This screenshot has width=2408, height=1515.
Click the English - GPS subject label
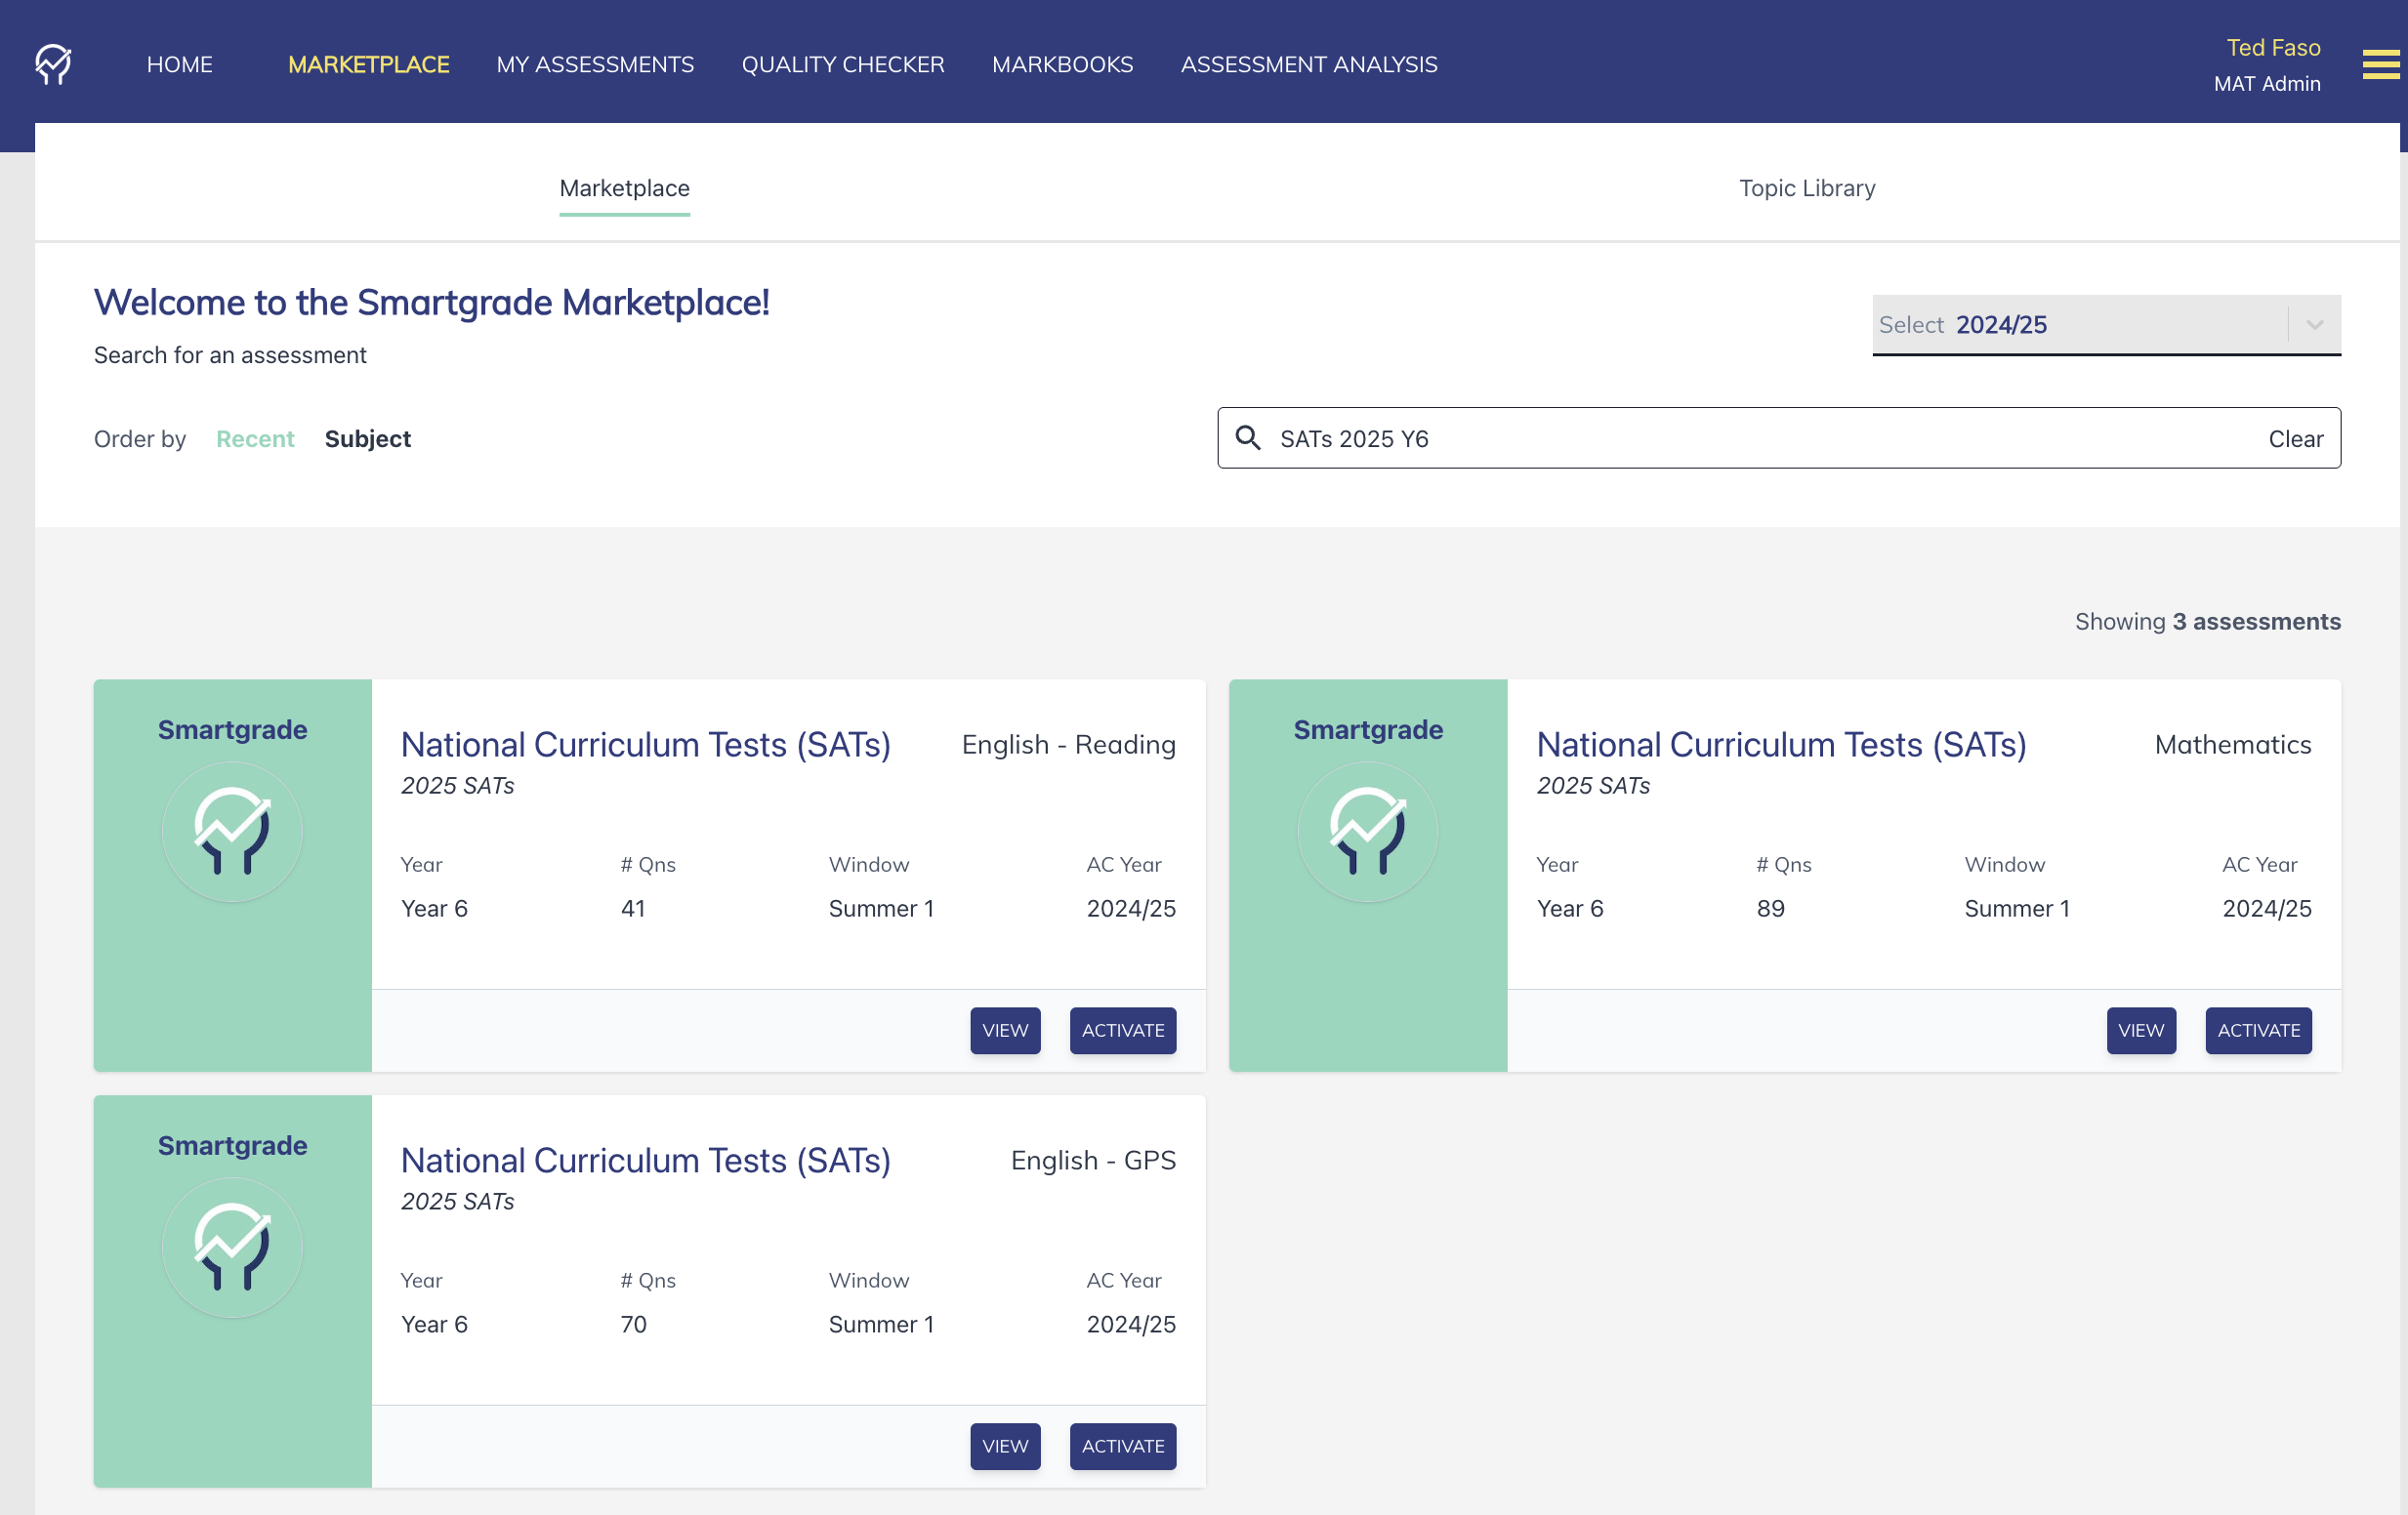(x=1093, y=1160)
